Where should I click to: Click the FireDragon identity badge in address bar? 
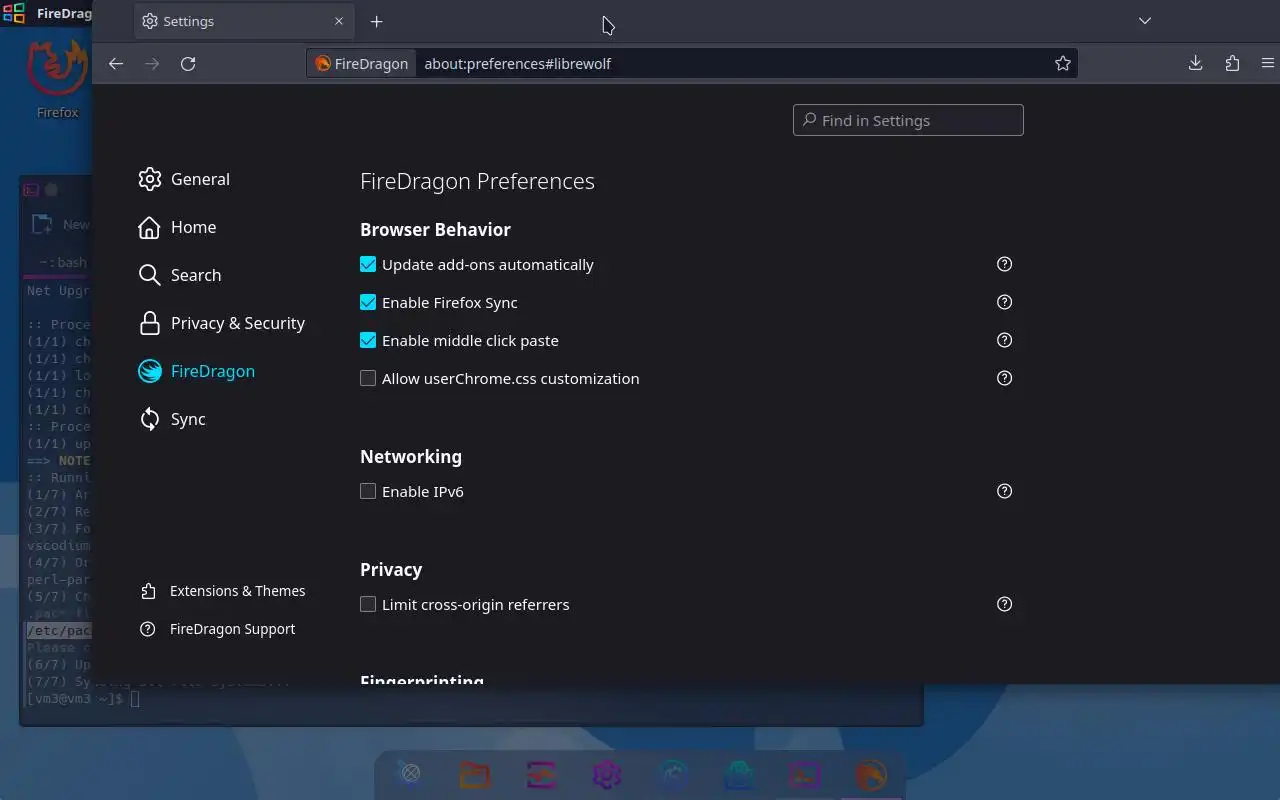(x=362, y=63)
